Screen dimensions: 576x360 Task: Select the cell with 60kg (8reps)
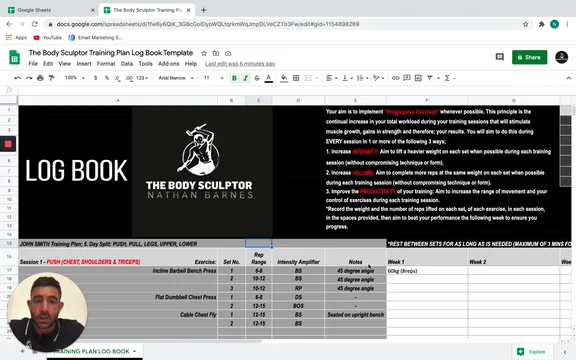pos(427,271)
